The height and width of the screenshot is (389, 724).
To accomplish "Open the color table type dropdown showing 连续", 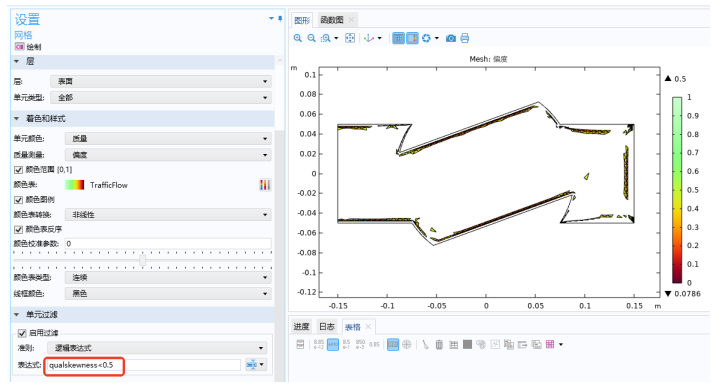I will coord(168,277).
